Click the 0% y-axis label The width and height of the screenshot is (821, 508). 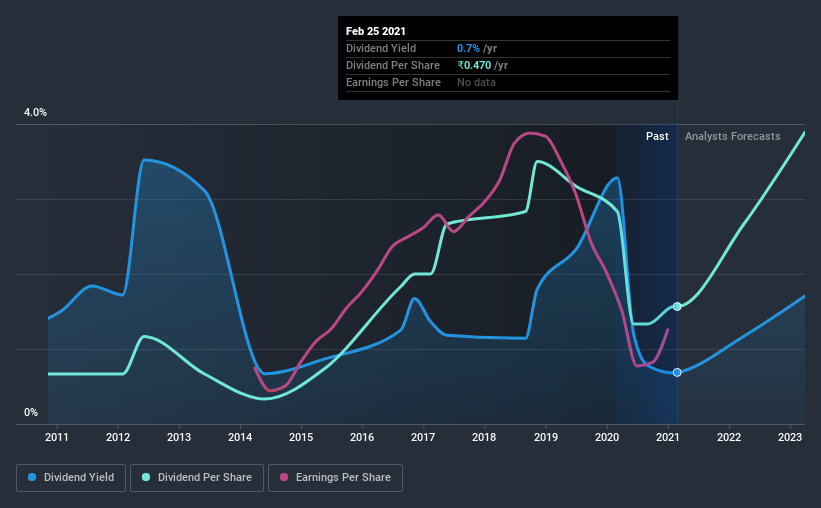click(31, 413)
